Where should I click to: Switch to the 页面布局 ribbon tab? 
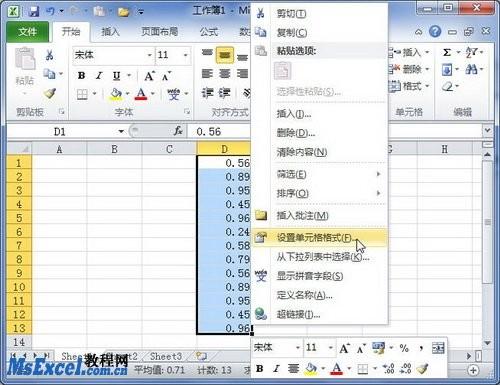160,32
